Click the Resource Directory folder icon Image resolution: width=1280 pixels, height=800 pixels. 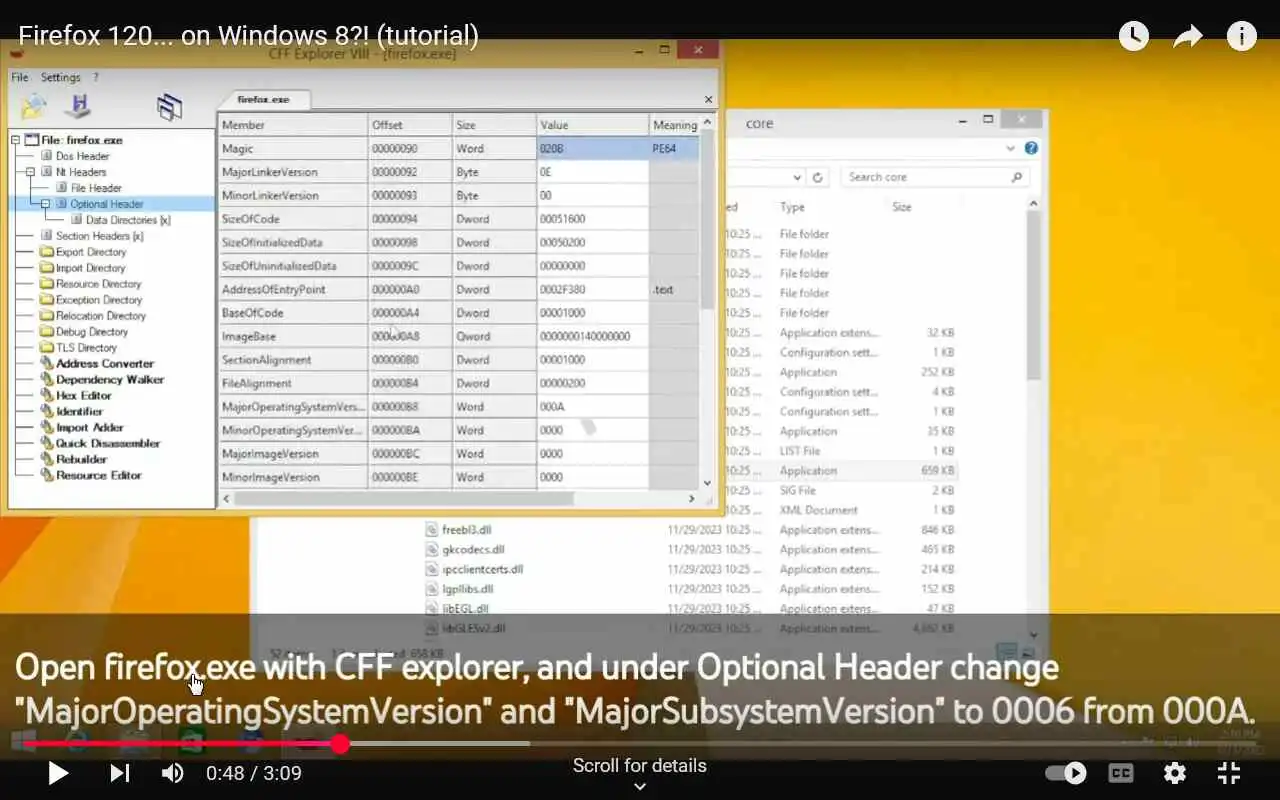pos(47,284)
